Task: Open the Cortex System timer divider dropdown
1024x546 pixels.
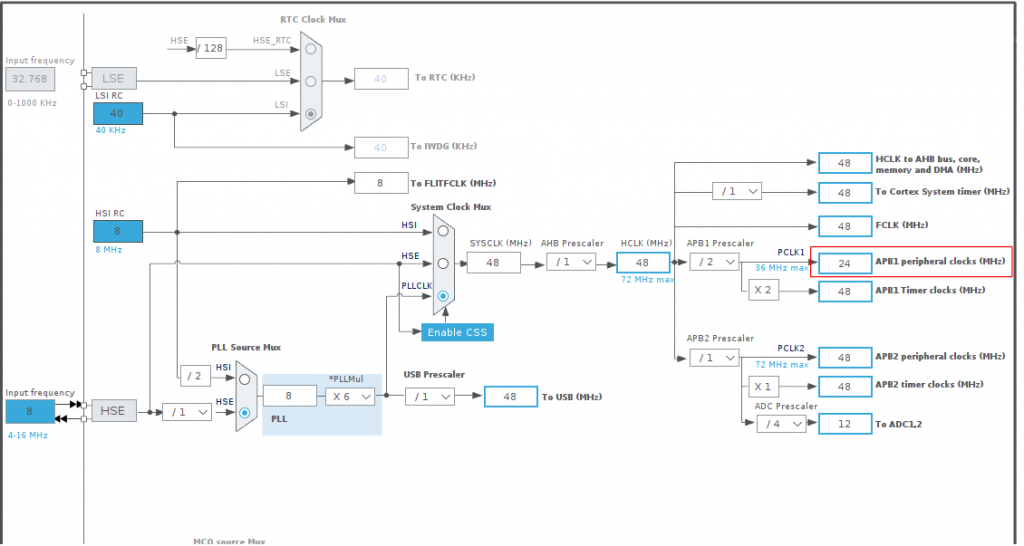Action: coord(737,191)
